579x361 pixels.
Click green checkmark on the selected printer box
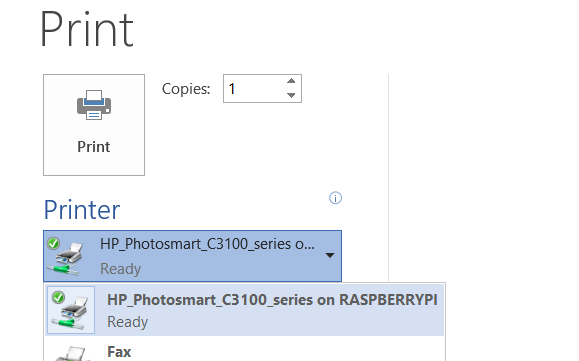click(x=54, y=243)
